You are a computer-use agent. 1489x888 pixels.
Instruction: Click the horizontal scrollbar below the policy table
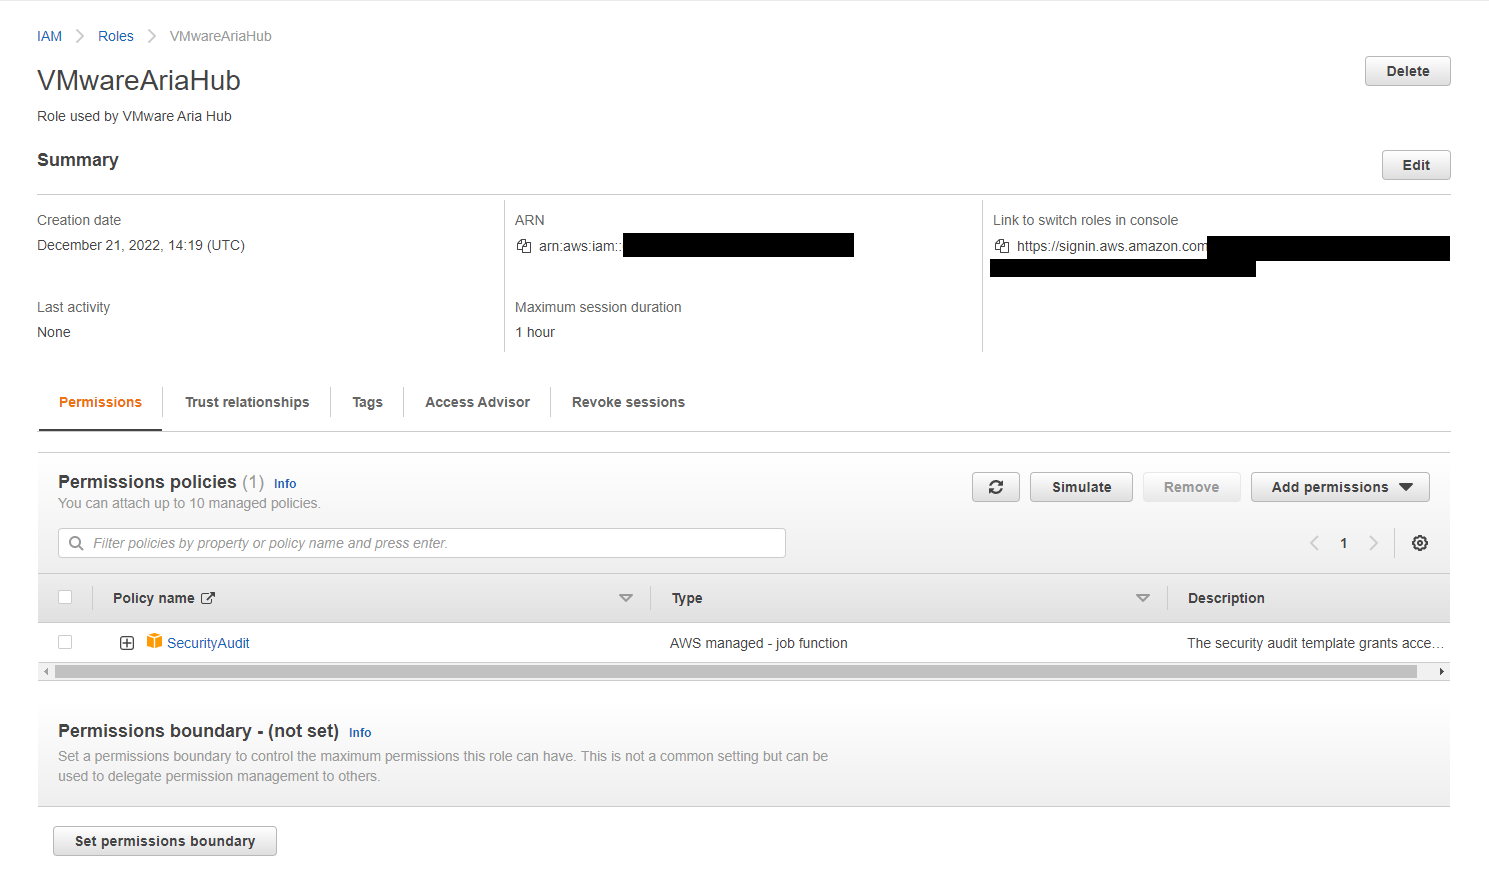pos(745,671)
